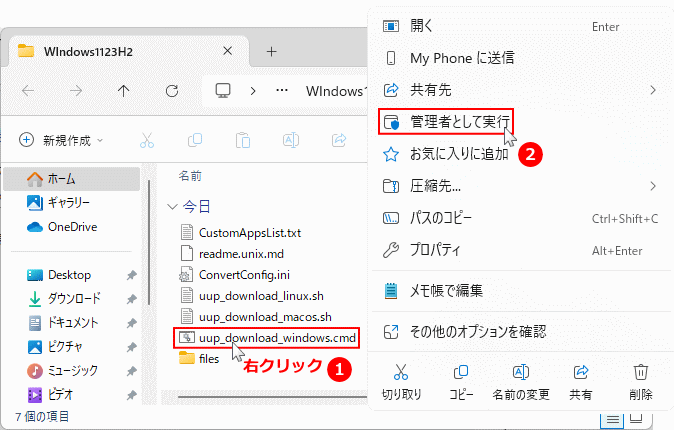Open the address bar ellipsis menu
This screenshot has height=430, width=674.
pos(282,91)
